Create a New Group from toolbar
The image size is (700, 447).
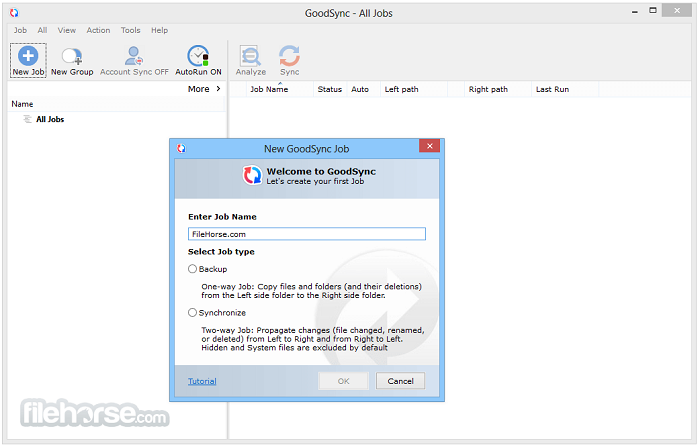(x=72, y=61)
